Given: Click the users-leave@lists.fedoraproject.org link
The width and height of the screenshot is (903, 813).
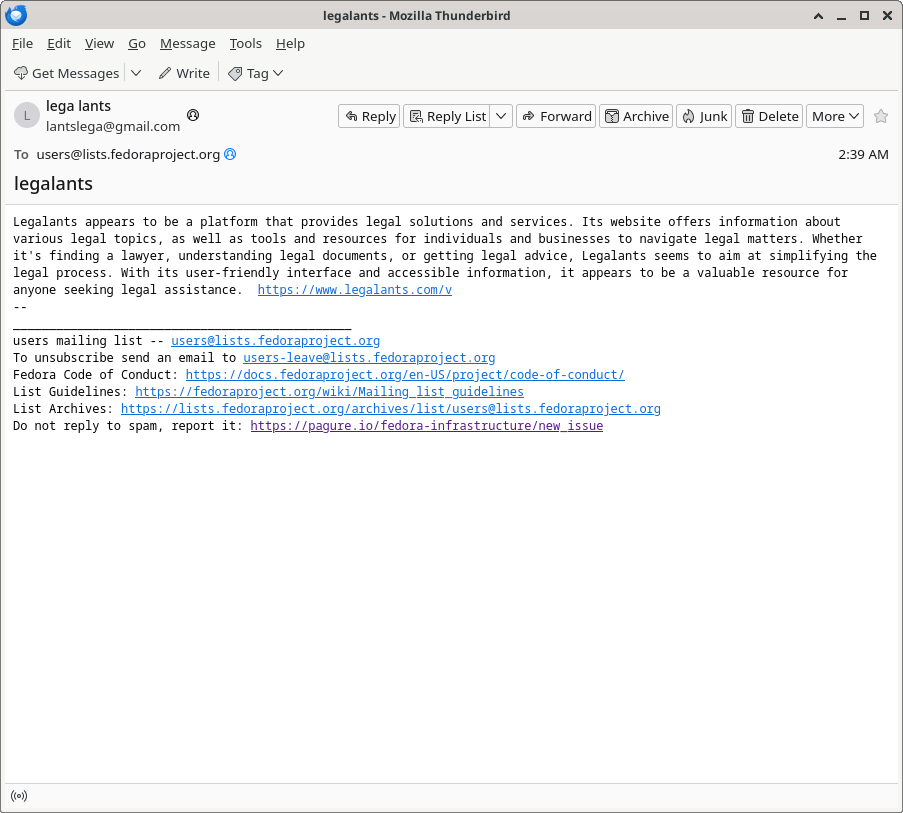Looking at the screenshot, I should pyautogui.click(x=369, y=358).
